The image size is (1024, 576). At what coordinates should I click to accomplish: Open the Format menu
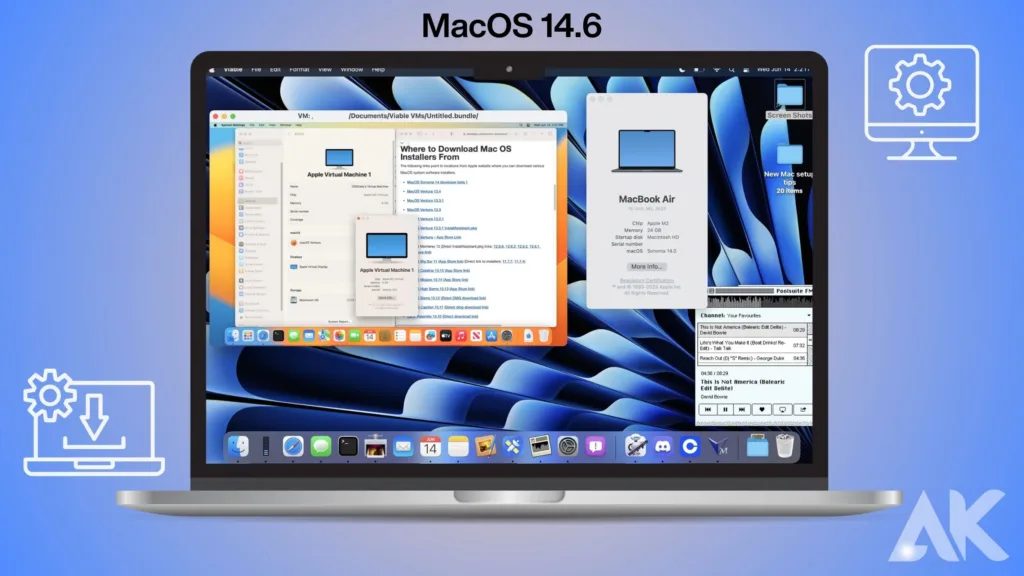pos(299,69)
